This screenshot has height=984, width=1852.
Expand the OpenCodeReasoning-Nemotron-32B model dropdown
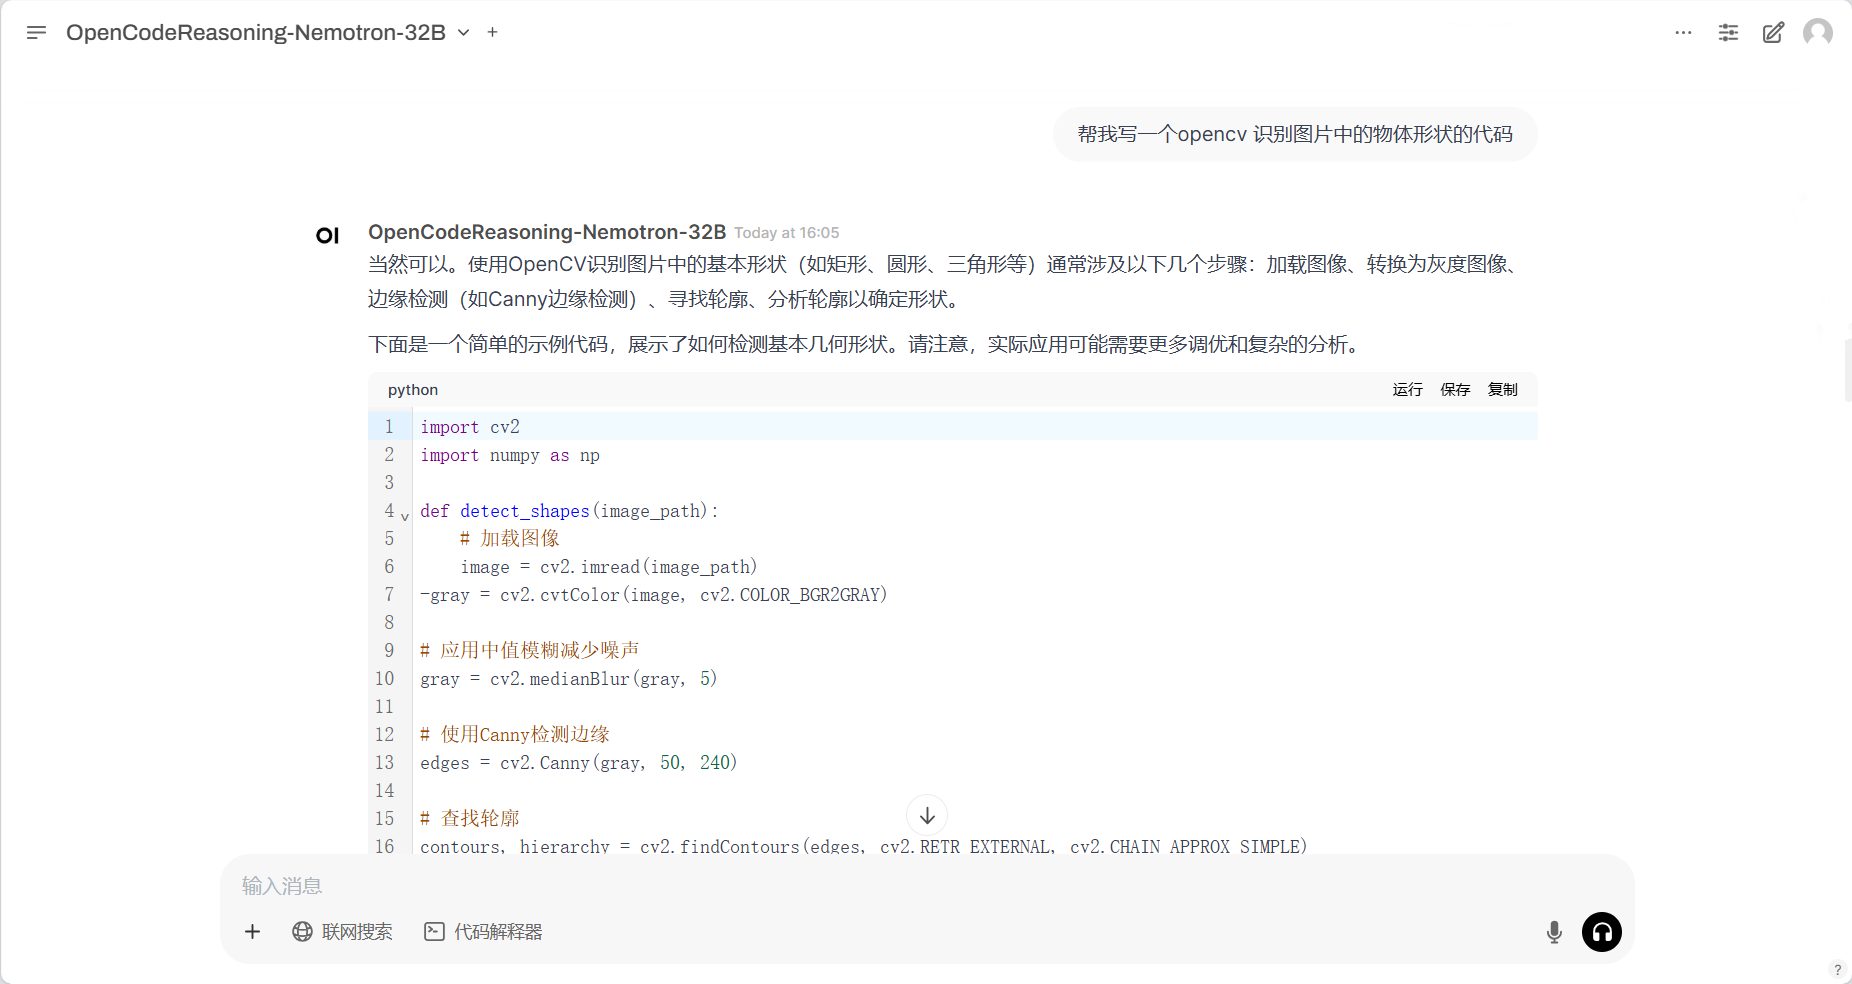click(463, 32)
